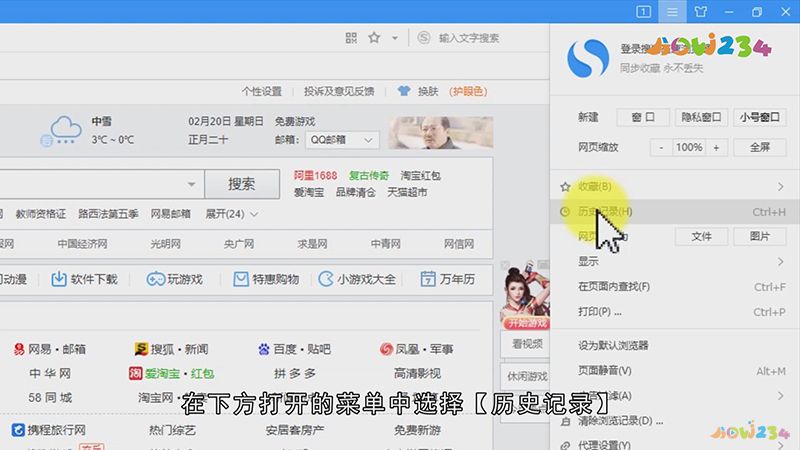
Task: Open 网易·邮箱 site link icon
Action: 19,349
